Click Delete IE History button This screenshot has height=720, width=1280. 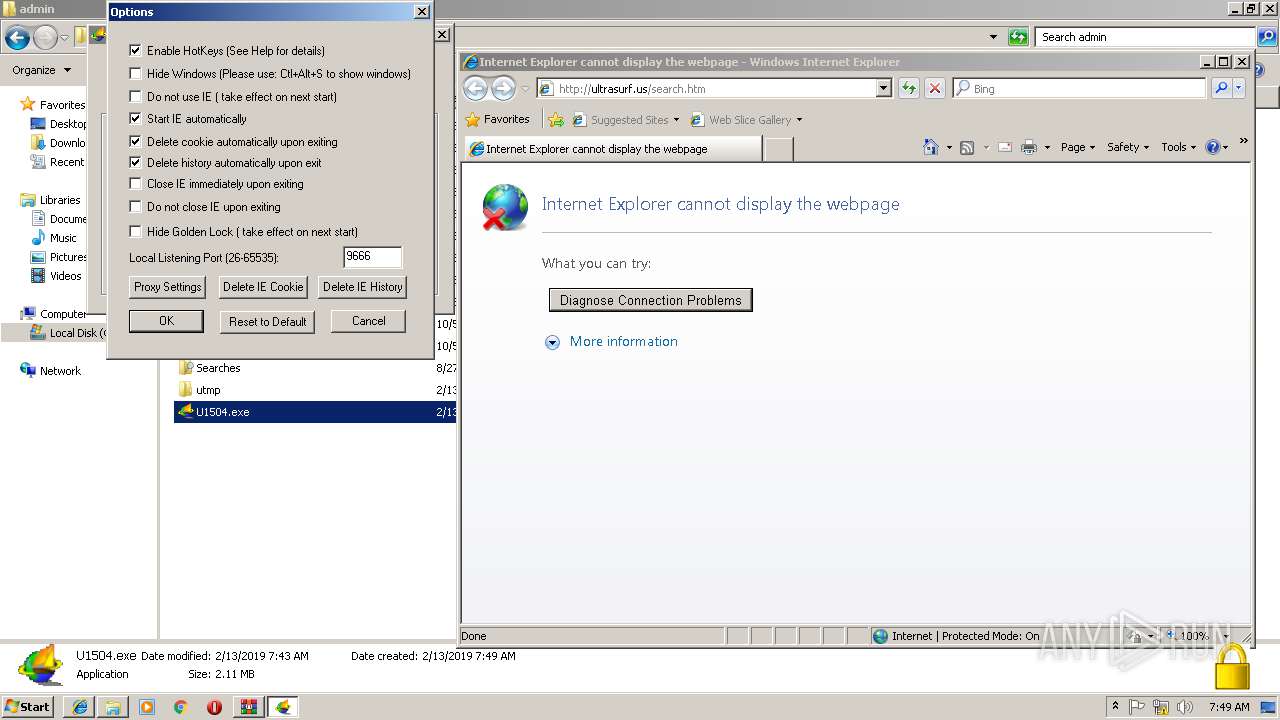click(363, 287)
